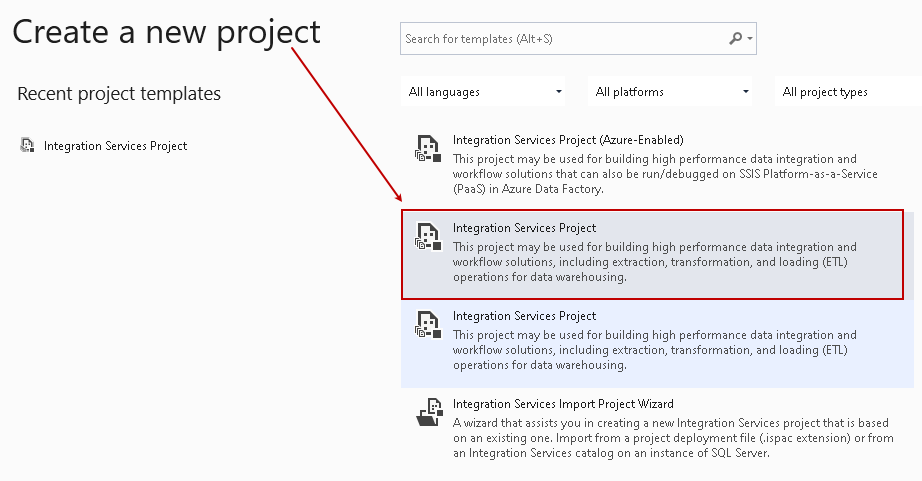The image size is (922, 481).
Task: Choose the red-outlined Integration Services Project title
Action: (x=524, y=228)
